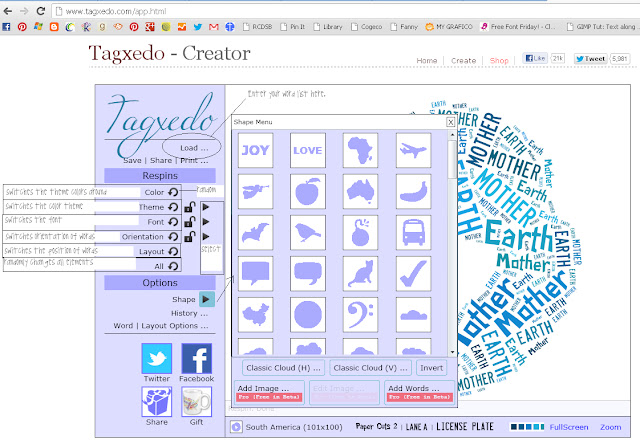640x444 pixels.
Task: Click the Tweet button
Action: [x=591, y=59]
